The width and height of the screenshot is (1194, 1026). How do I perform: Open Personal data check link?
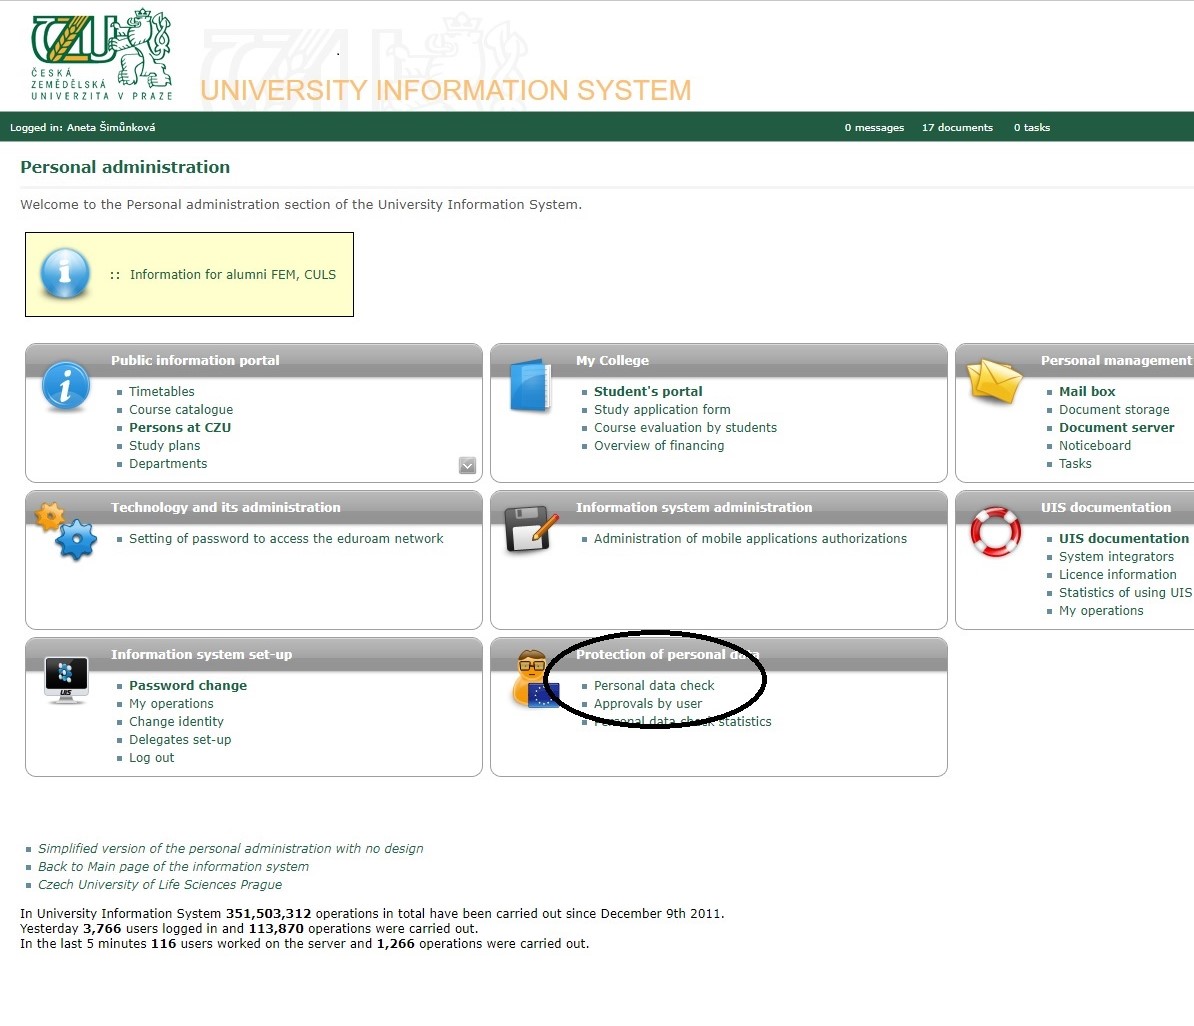(654, 686)
